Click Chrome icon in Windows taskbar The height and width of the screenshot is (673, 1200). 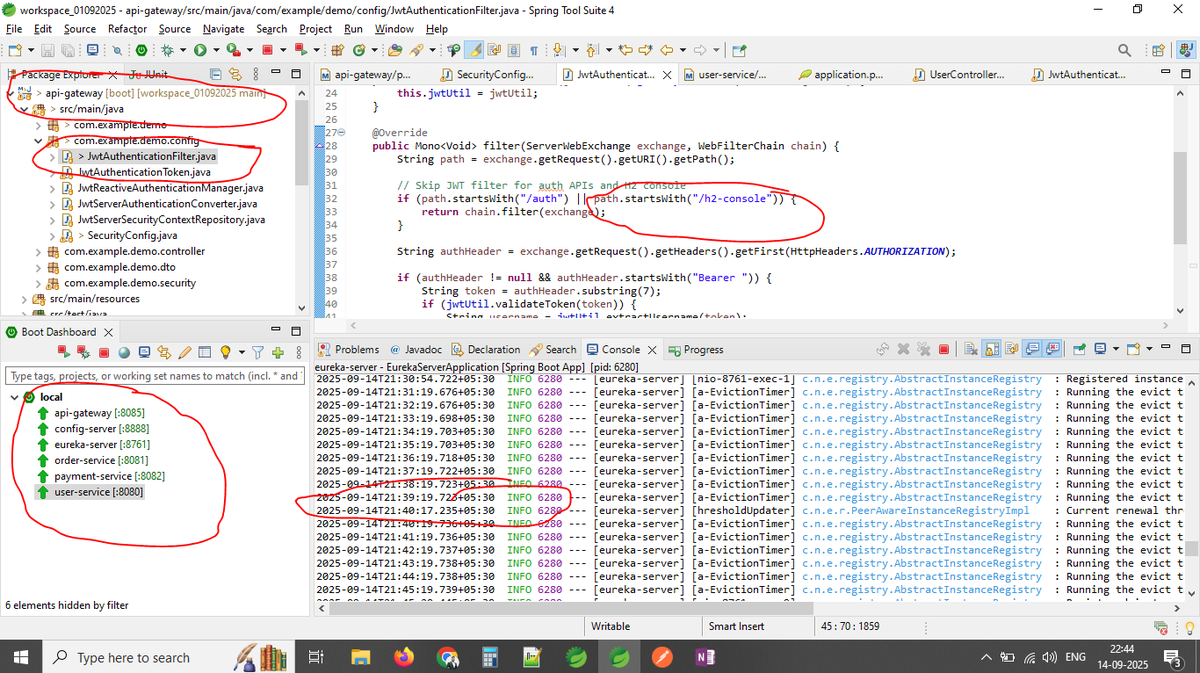[447, 657]
